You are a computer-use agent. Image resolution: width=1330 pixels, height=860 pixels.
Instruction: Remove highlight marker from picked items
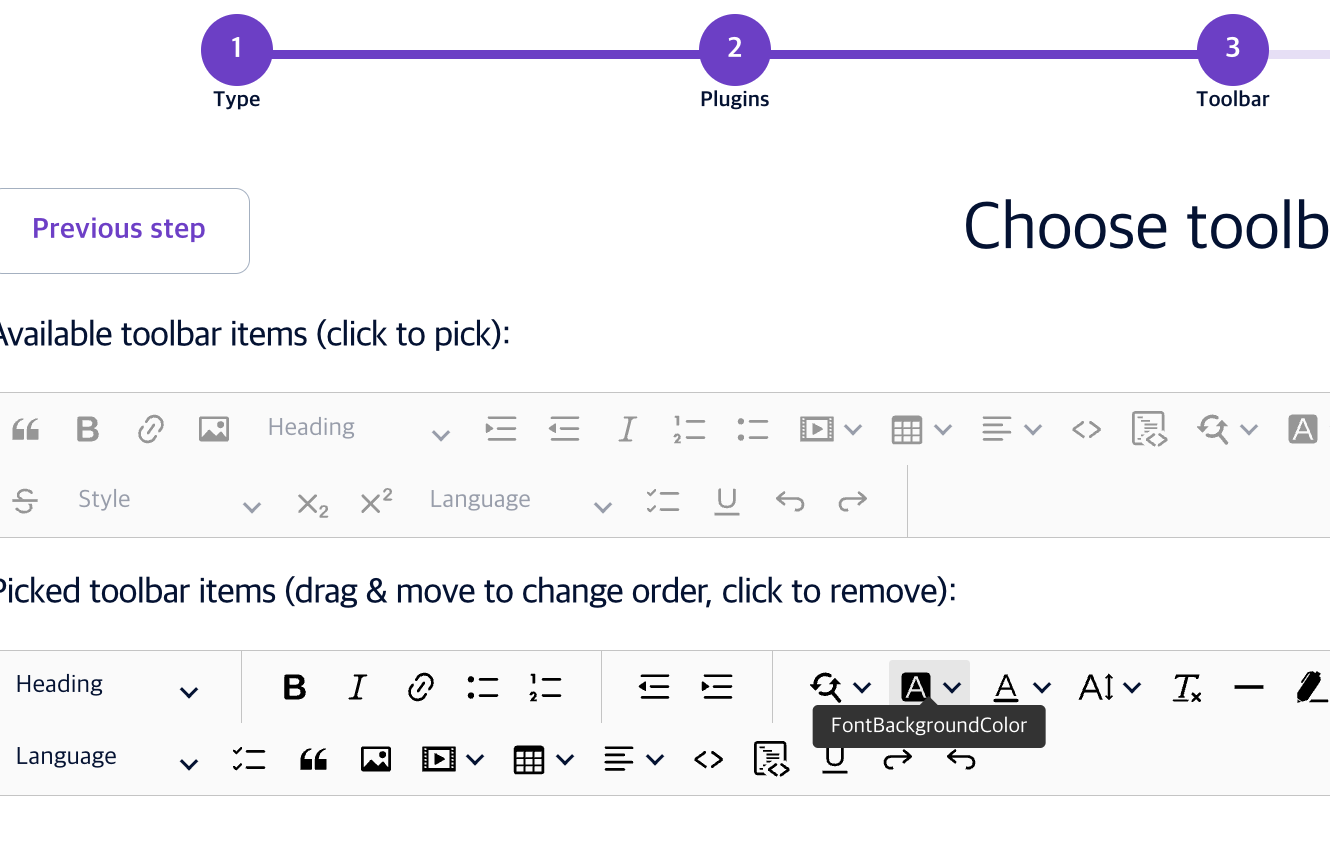pyautogui.click(x=1311, y=687)
